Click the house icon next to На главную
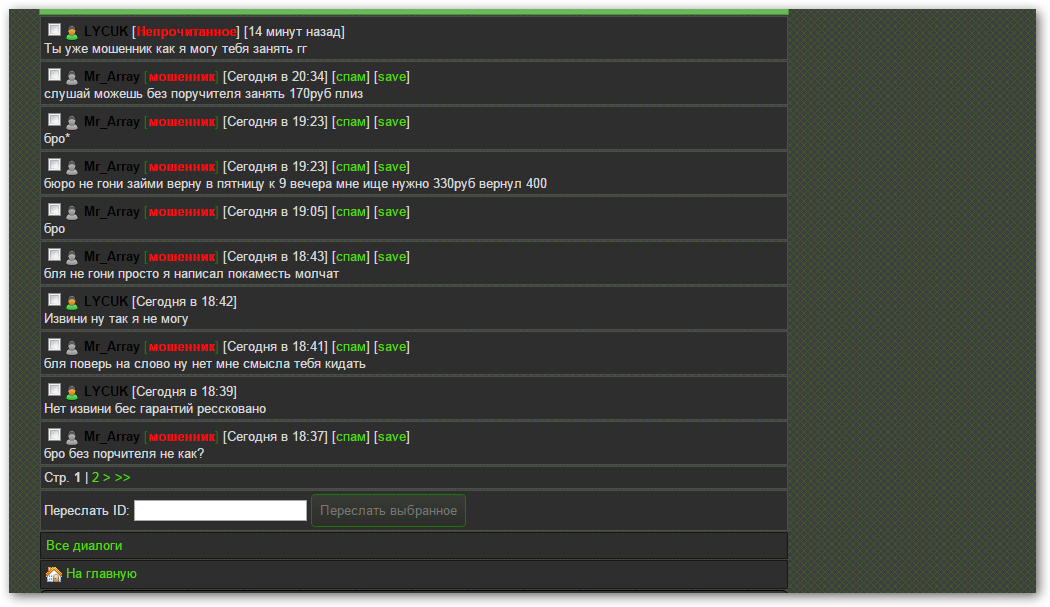 point(54,574)
